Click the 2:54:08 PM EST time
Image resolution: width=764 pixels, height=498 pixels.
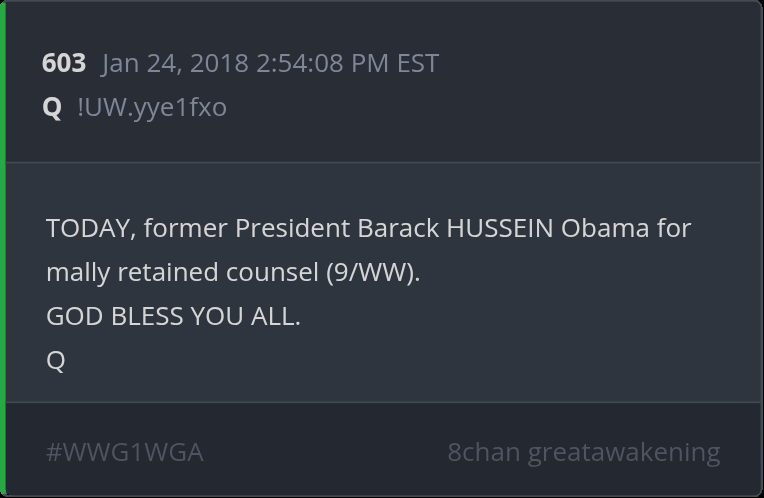pos(347,63)
